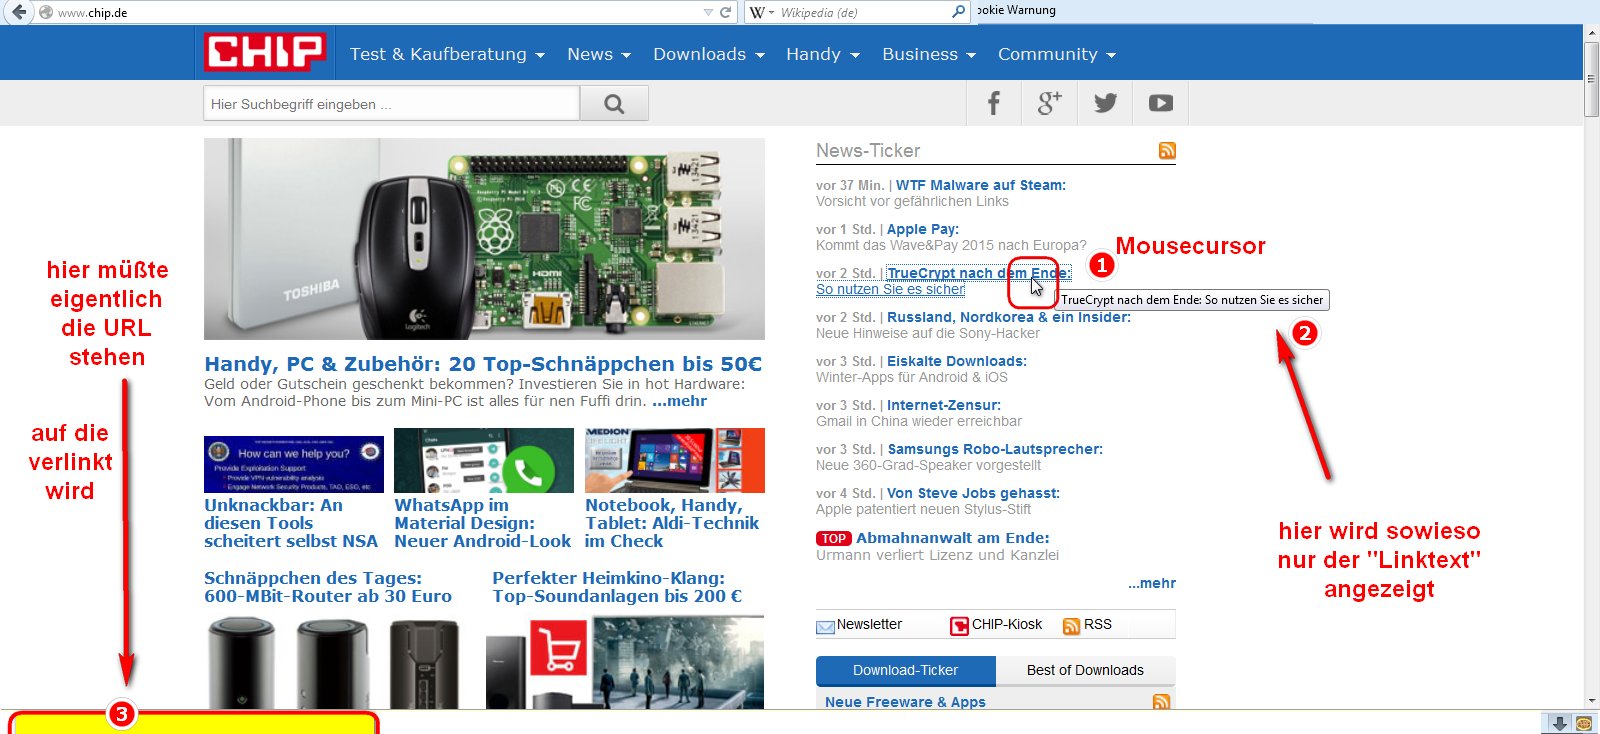Open the WTF Malware auf Steam article
1600x734 pixels.
point(980,185)
